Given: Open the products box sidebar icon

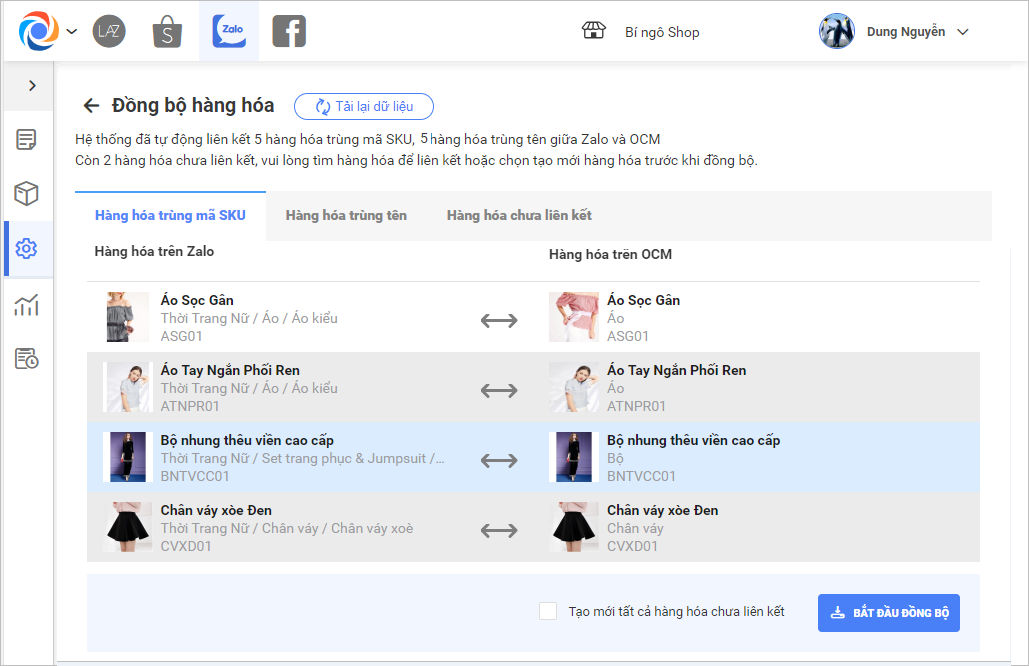Looking at the screenshot, I should (27, 193).
